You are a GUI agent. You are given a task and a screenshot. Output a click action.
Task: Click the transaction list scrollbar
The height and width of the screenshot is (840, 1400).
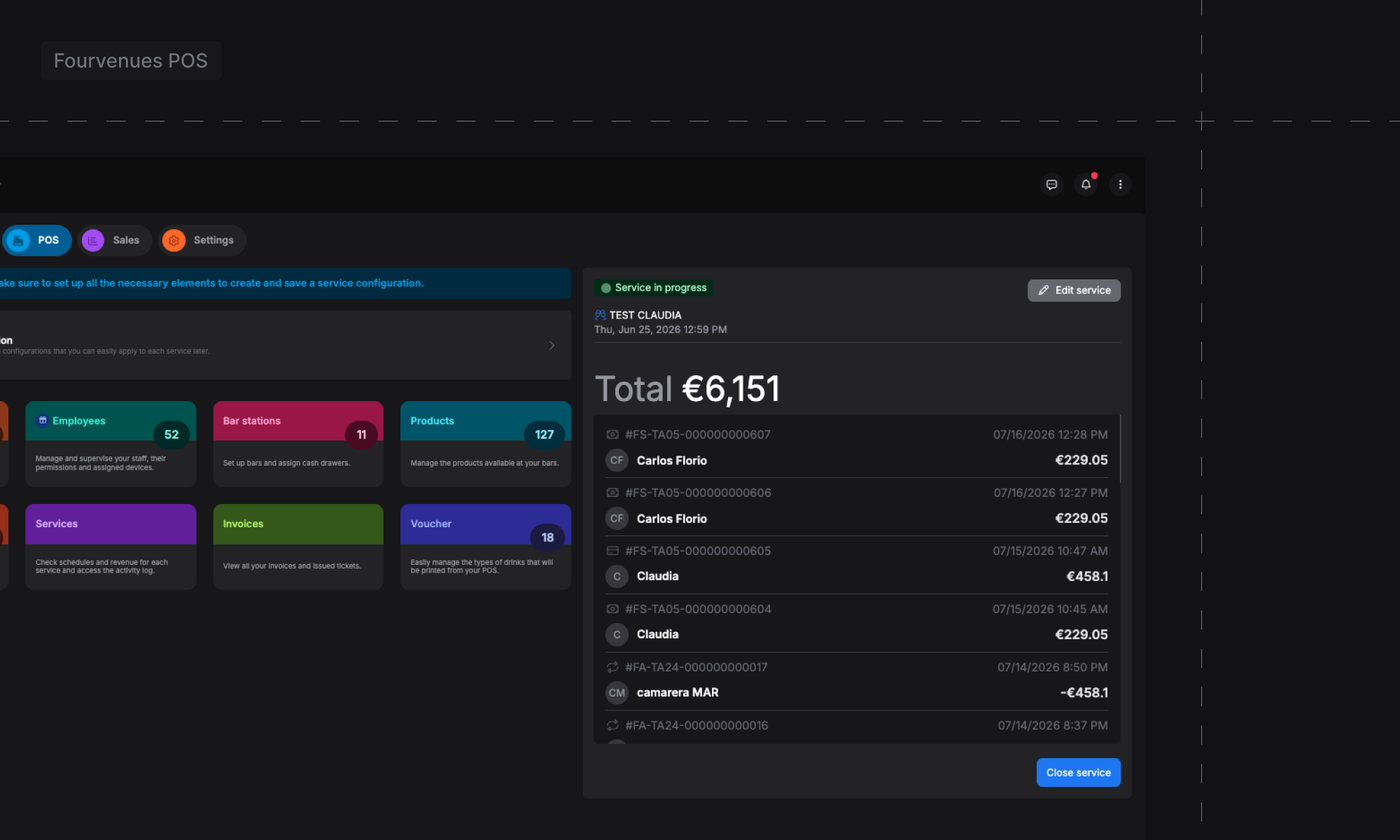coord(1120,449)
